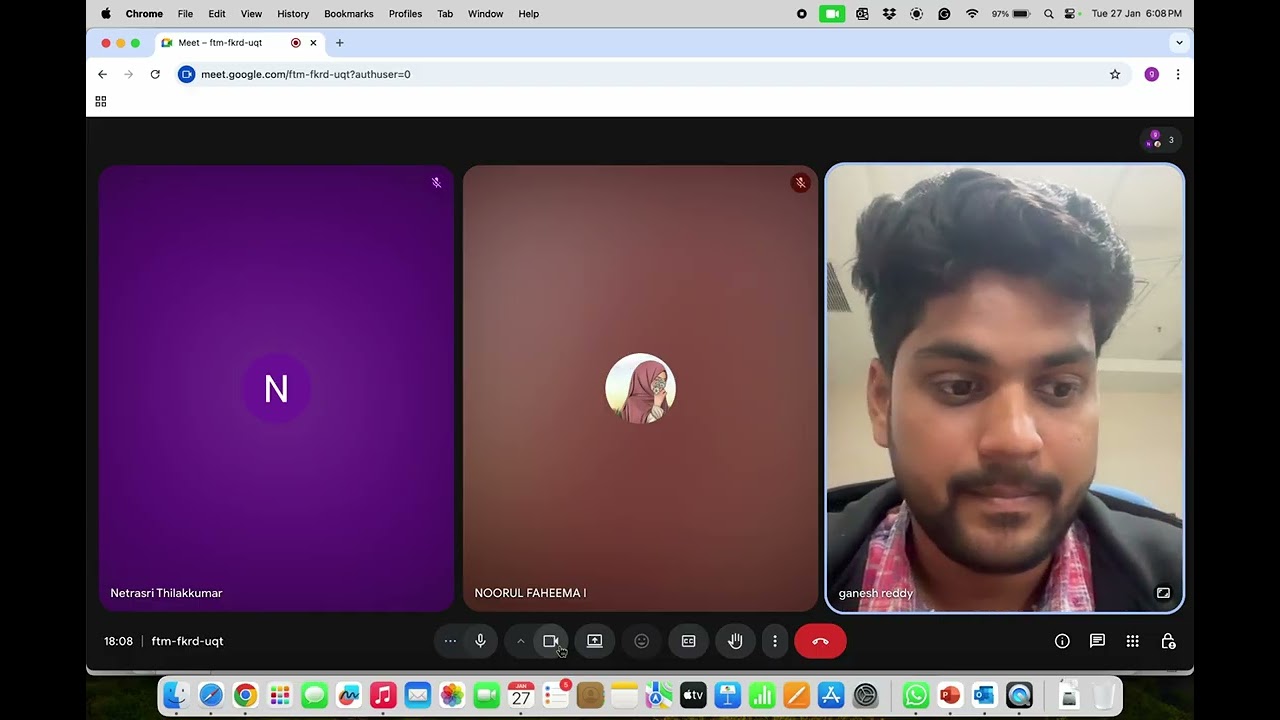This screenshot has height=720, width=1280.
Task: Launch FaceTime from the Dock
Action: [x=487, y=695]
